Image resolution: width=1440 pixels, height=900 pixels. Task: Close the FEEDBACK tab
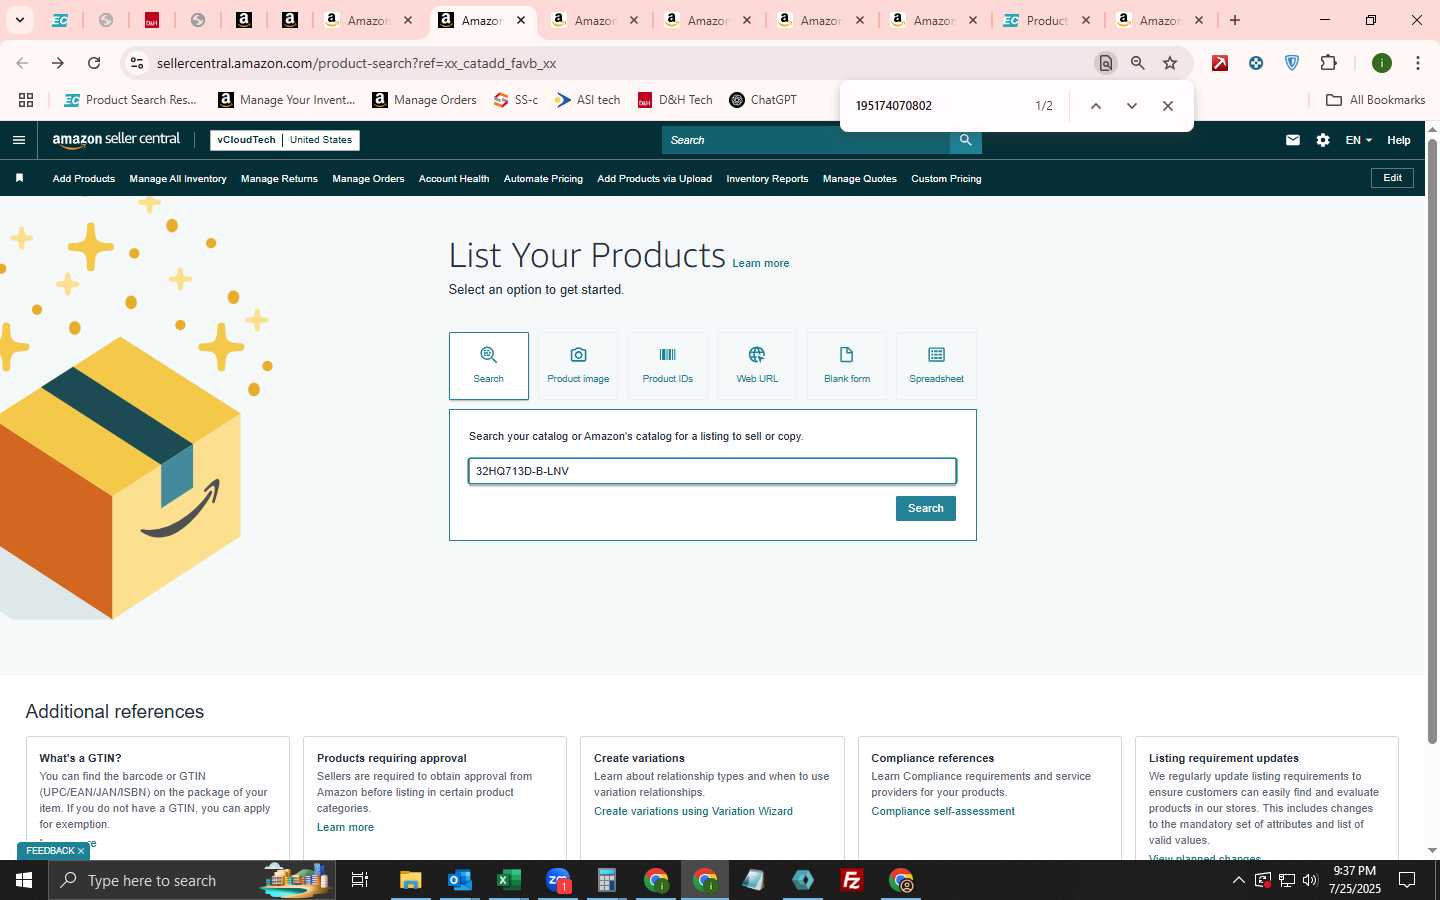tap(81, 851)
